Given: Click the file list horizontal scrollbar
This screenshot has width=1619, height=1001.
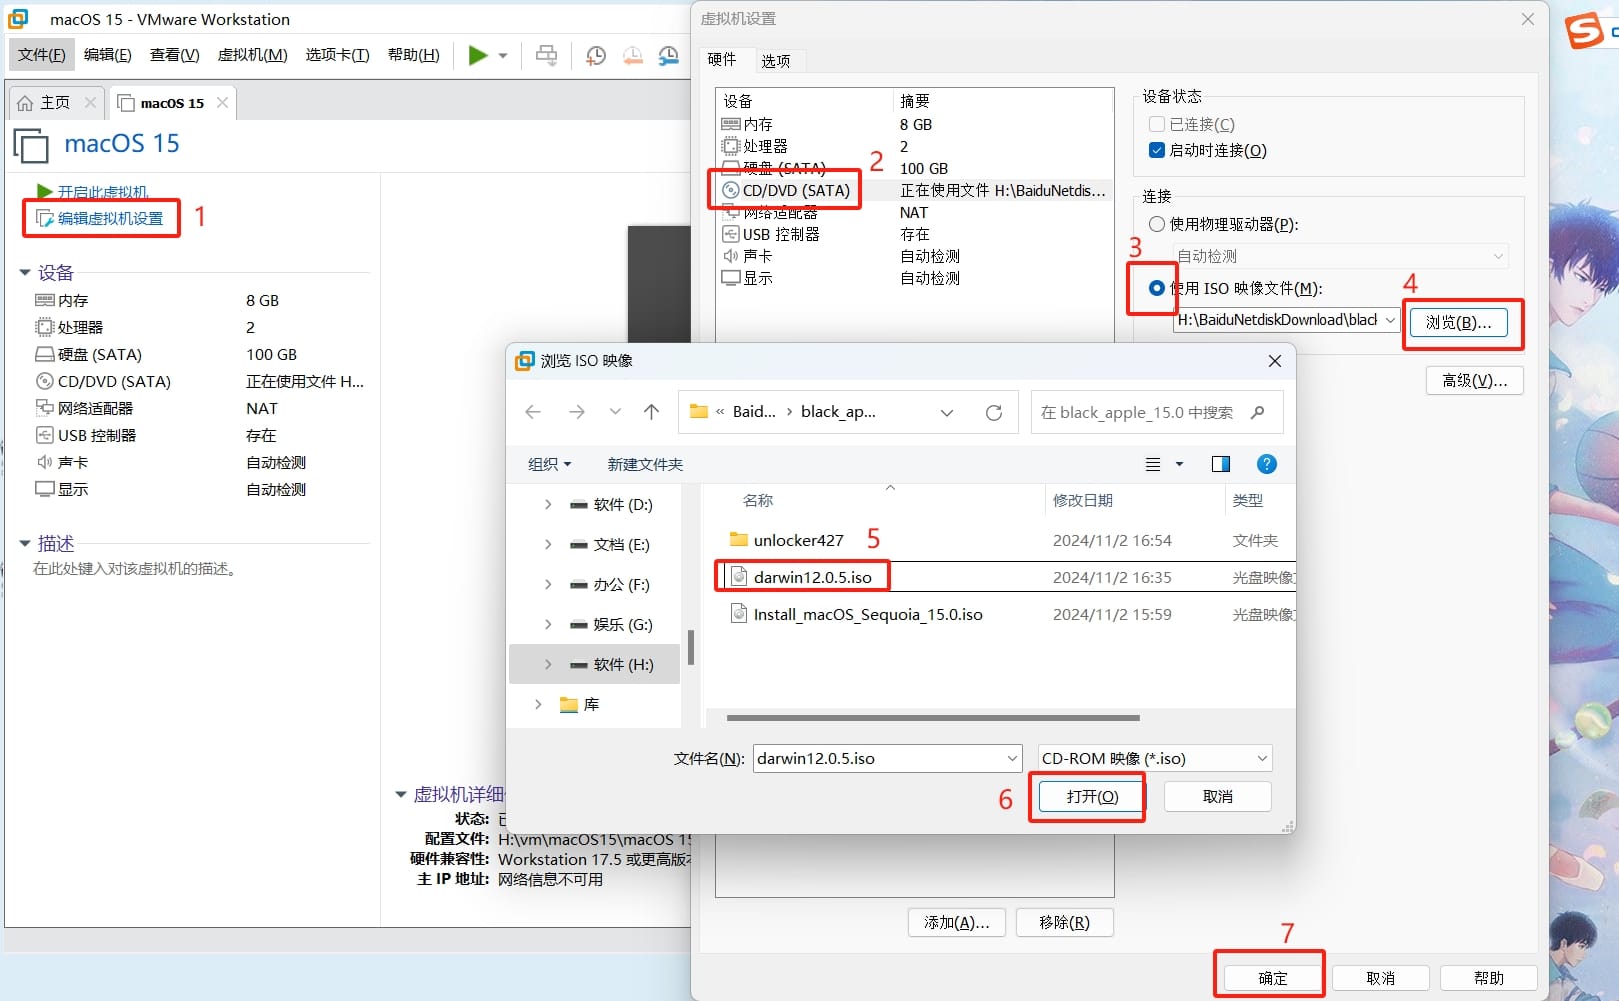Looking at the screenshot, I should click(x=933, y=718).
